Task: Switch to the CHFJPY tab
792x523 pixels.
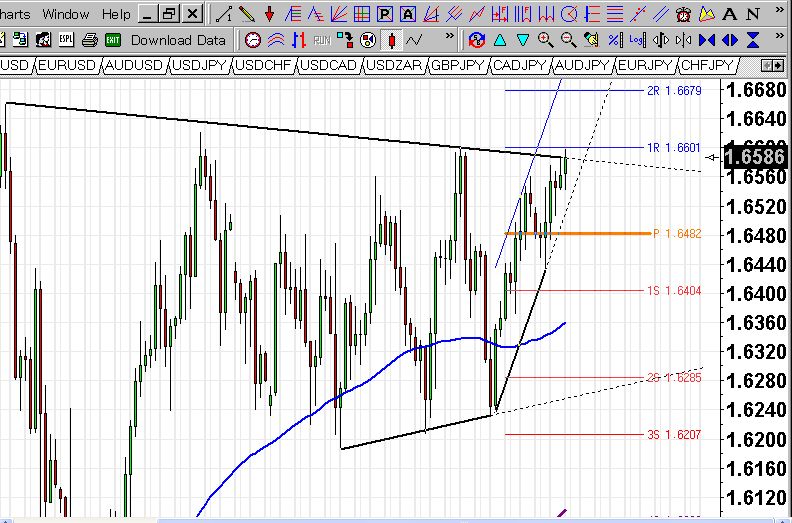Action: pos(707,65)
